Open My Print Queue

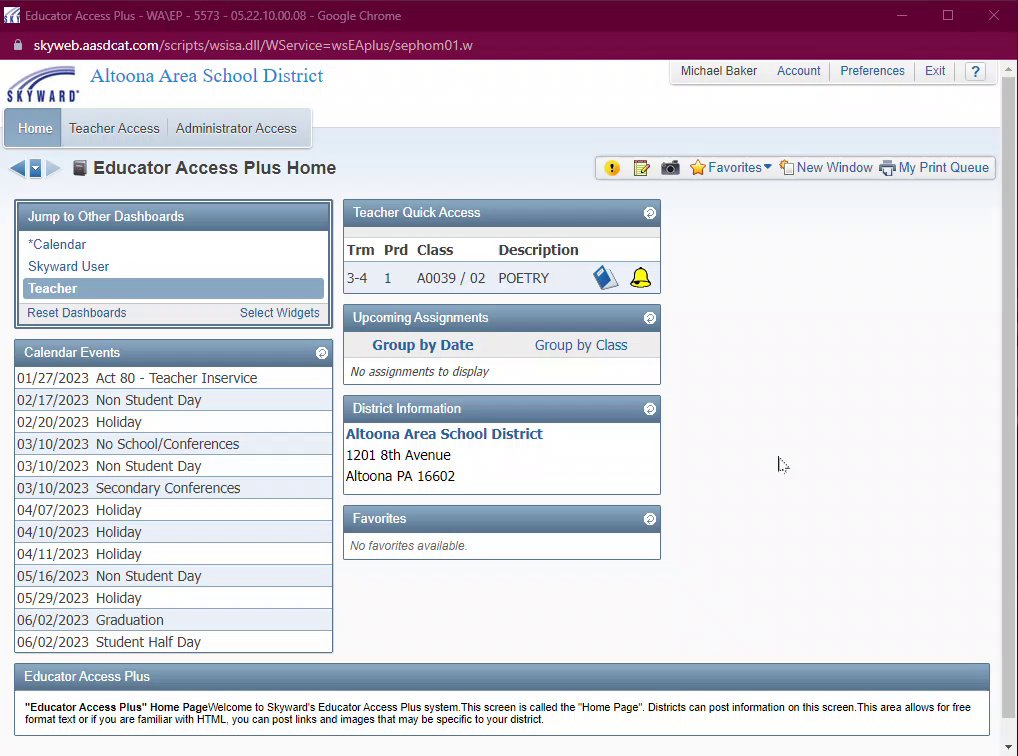click(934, 168)
